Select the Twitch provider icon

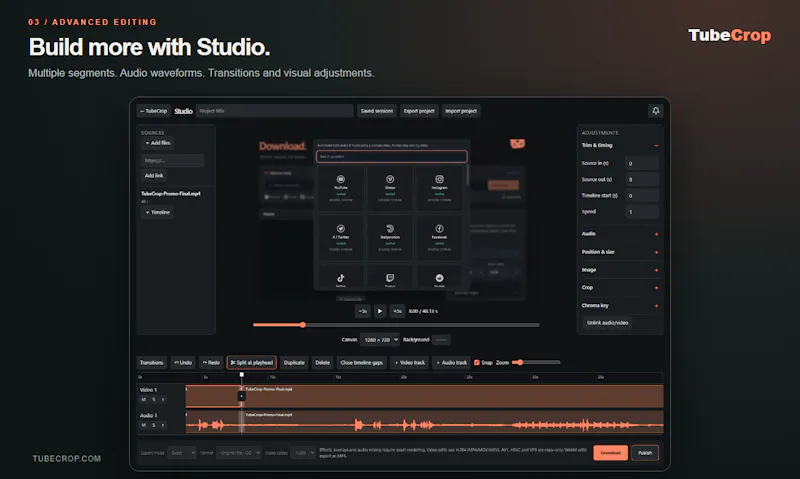pyautogui.click(x=390, y=278)
